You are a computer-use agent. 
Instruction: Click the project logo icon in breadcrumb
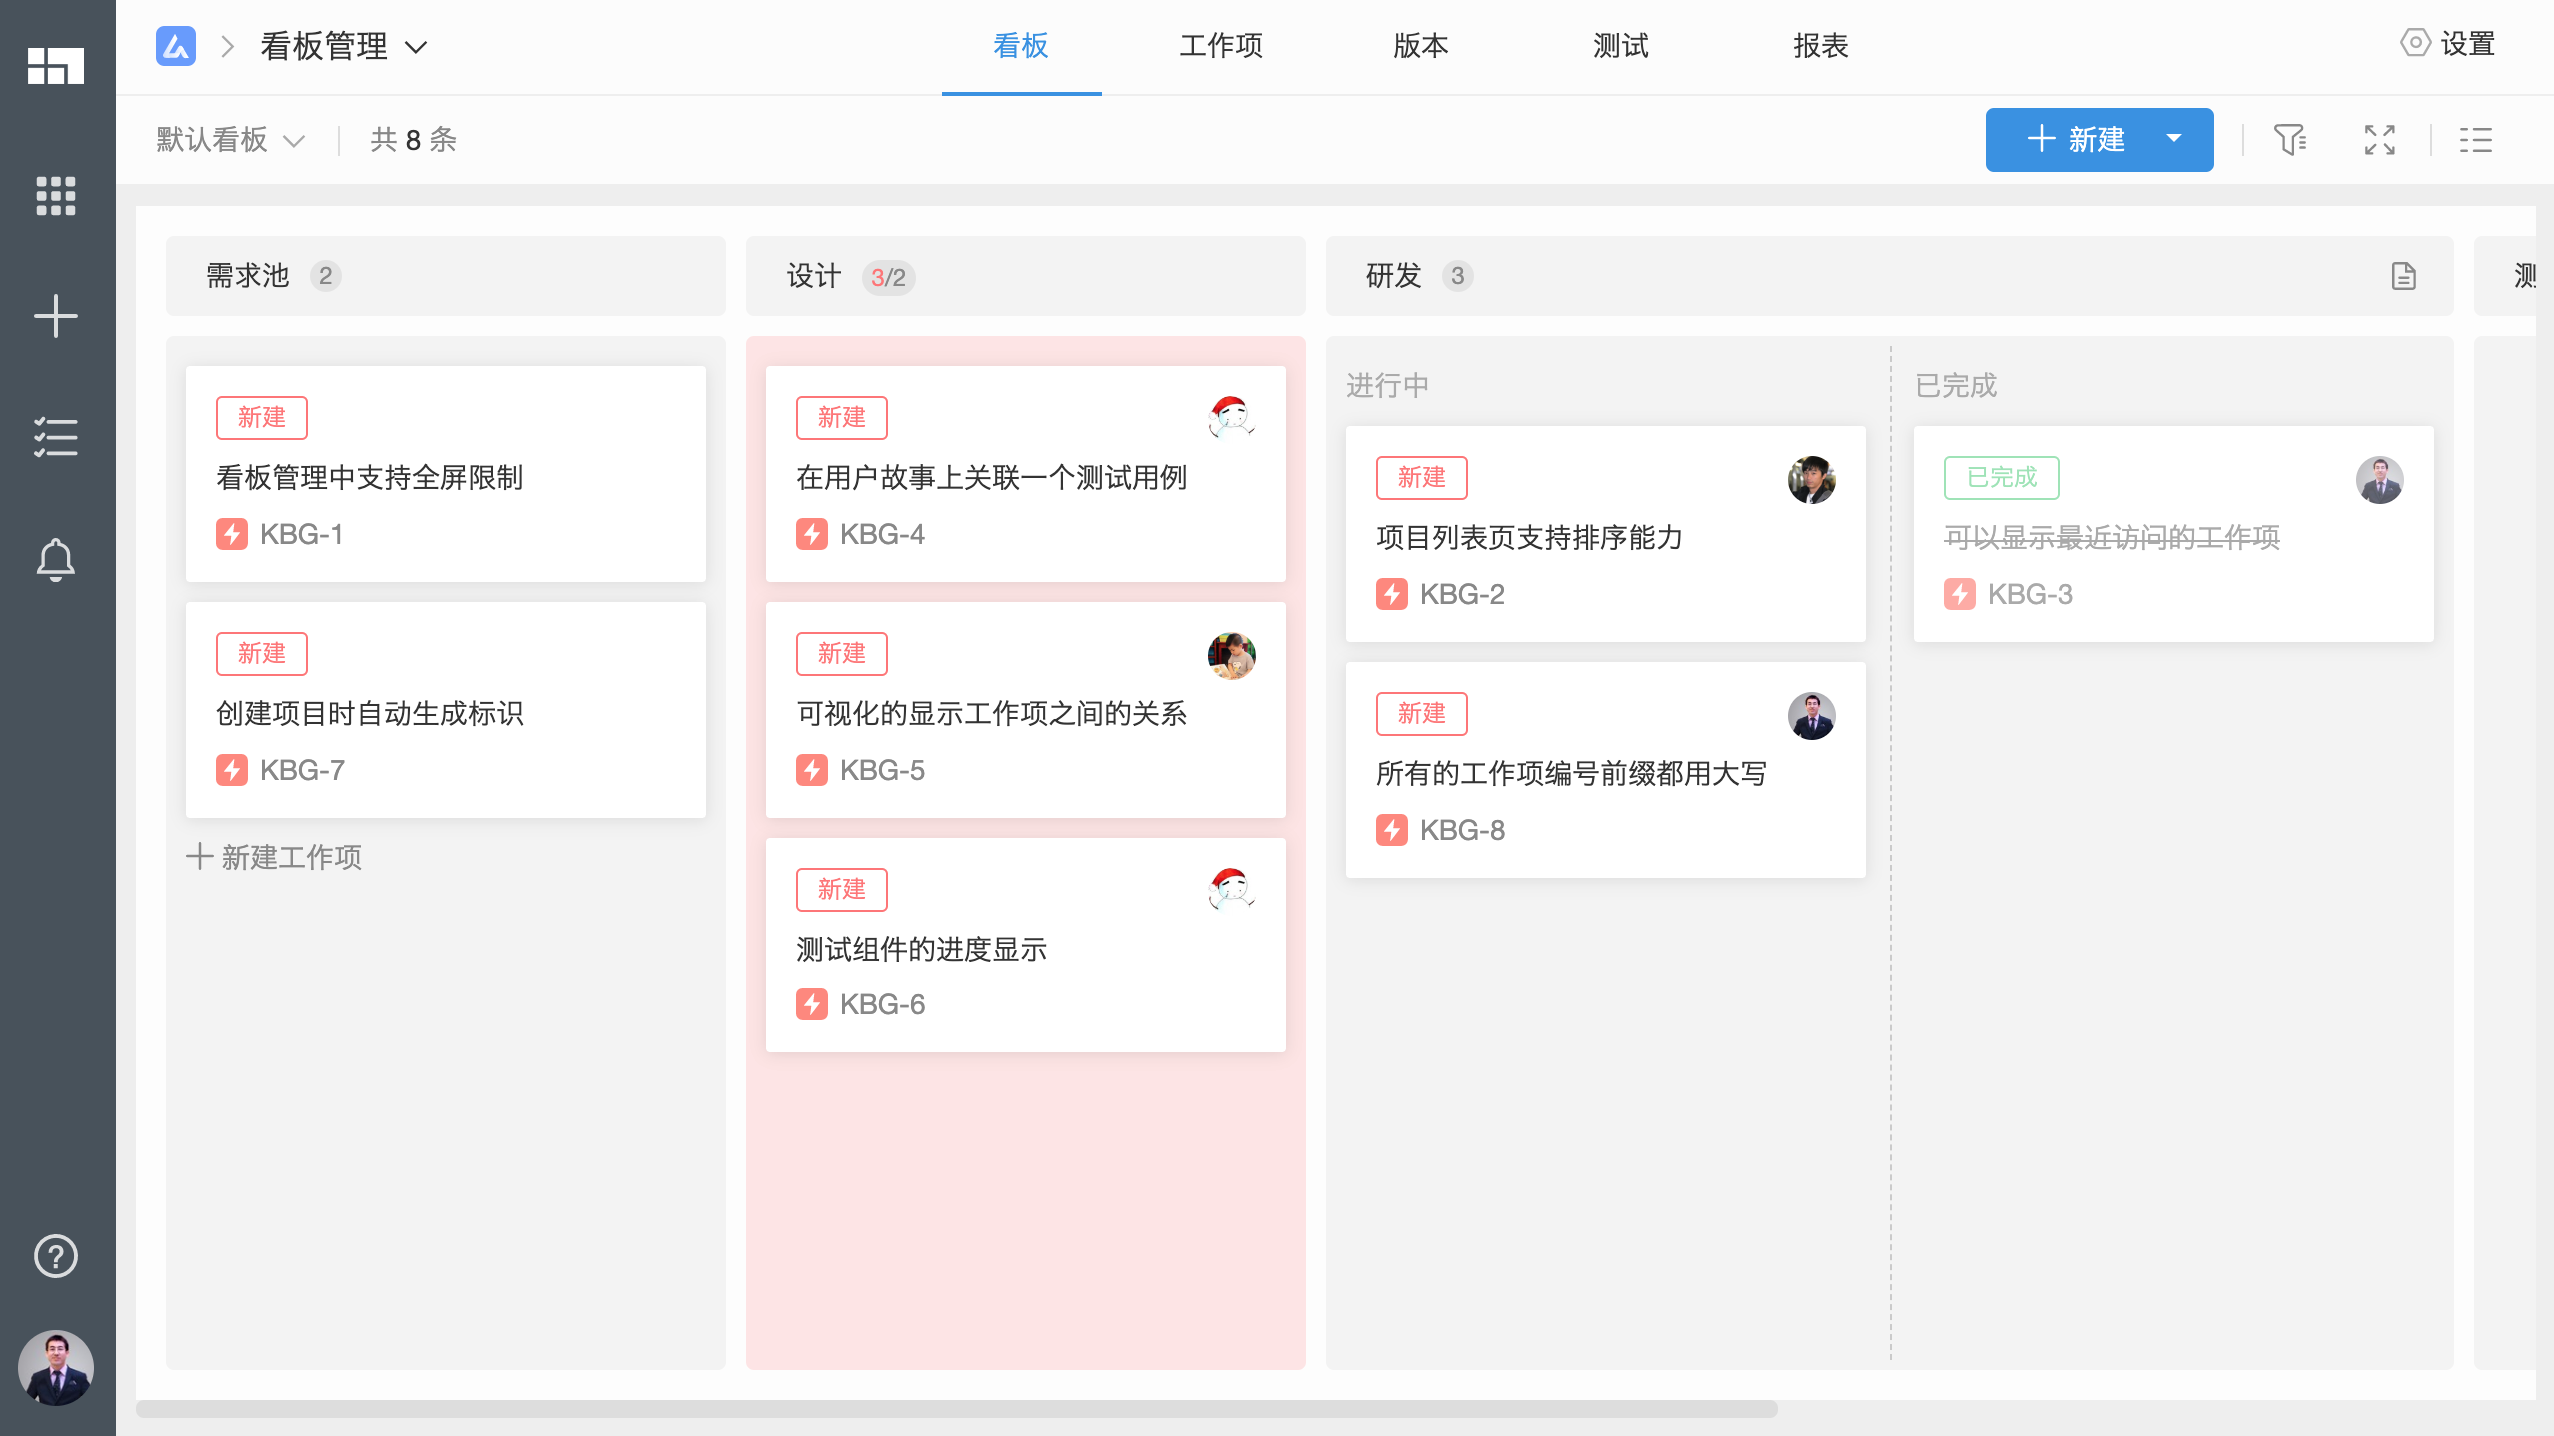(x=176, y=46)
